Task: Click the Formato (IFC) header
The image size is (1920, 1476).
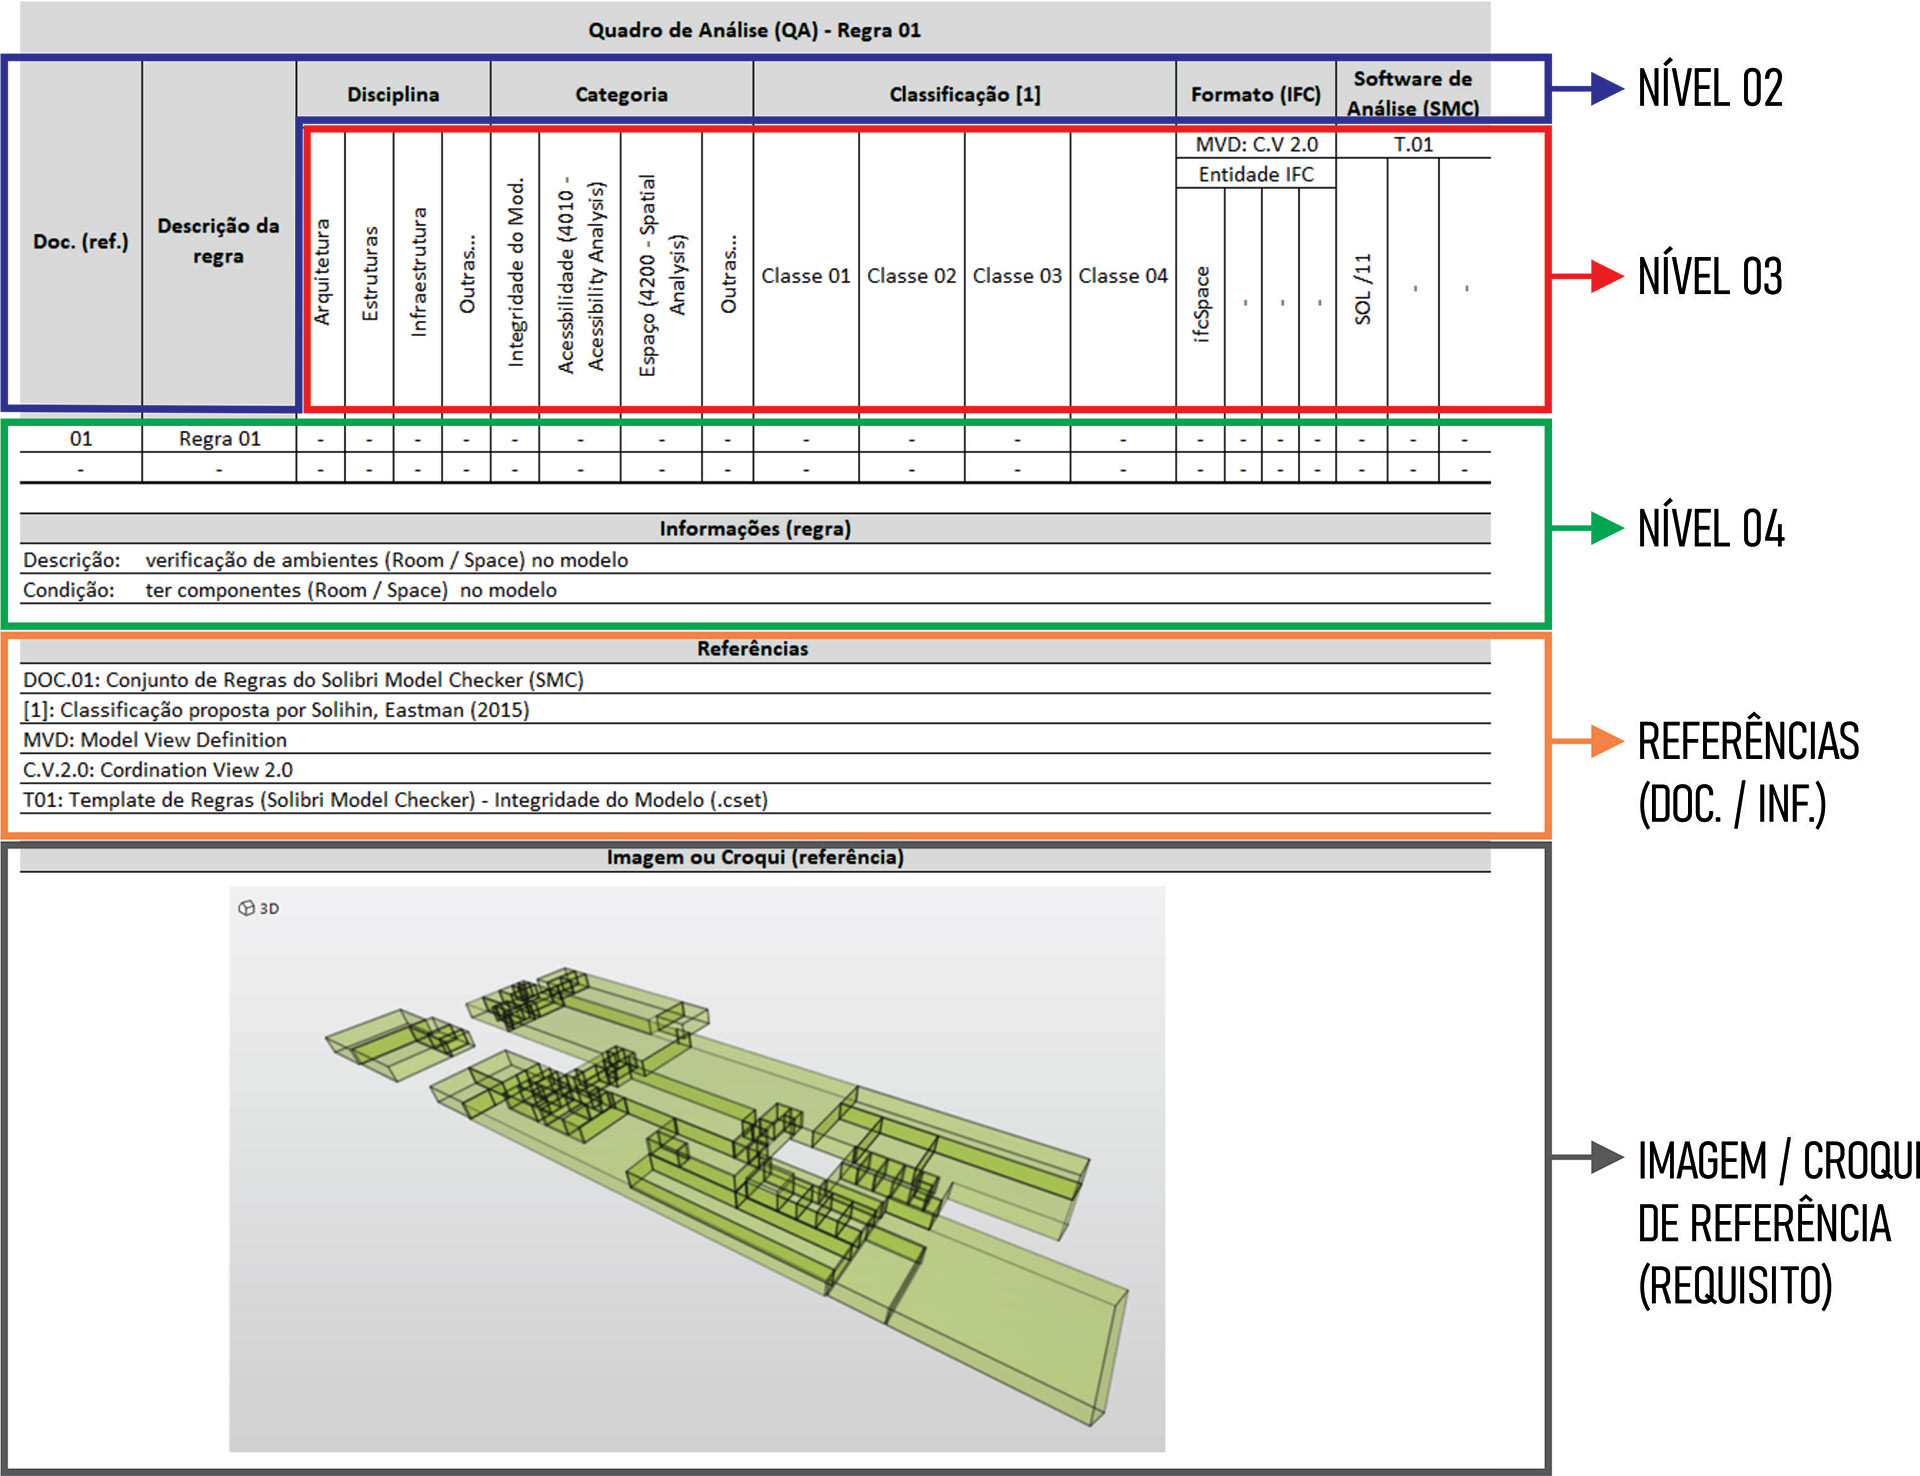Action: pos(1255,95)
